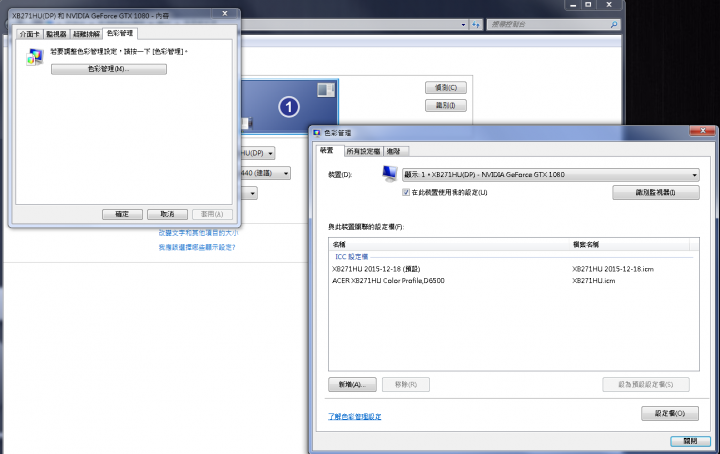This screenshot has height=454, width=720.
Task: Uncheck 在此裝置使用我的設定 checkbox
Action: pyautogui.click(x=406, y=192)
